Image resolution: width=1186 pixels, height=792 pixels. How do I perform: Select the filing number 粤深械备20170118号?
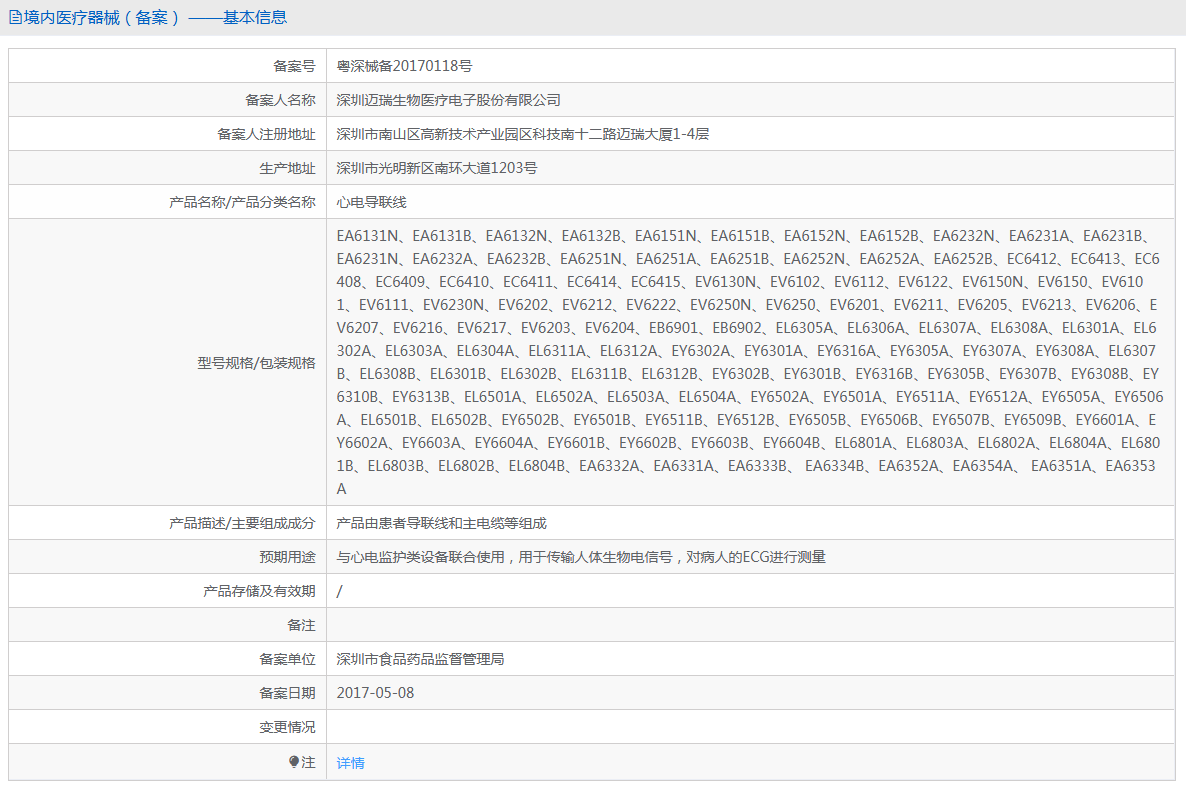(404, 66)
